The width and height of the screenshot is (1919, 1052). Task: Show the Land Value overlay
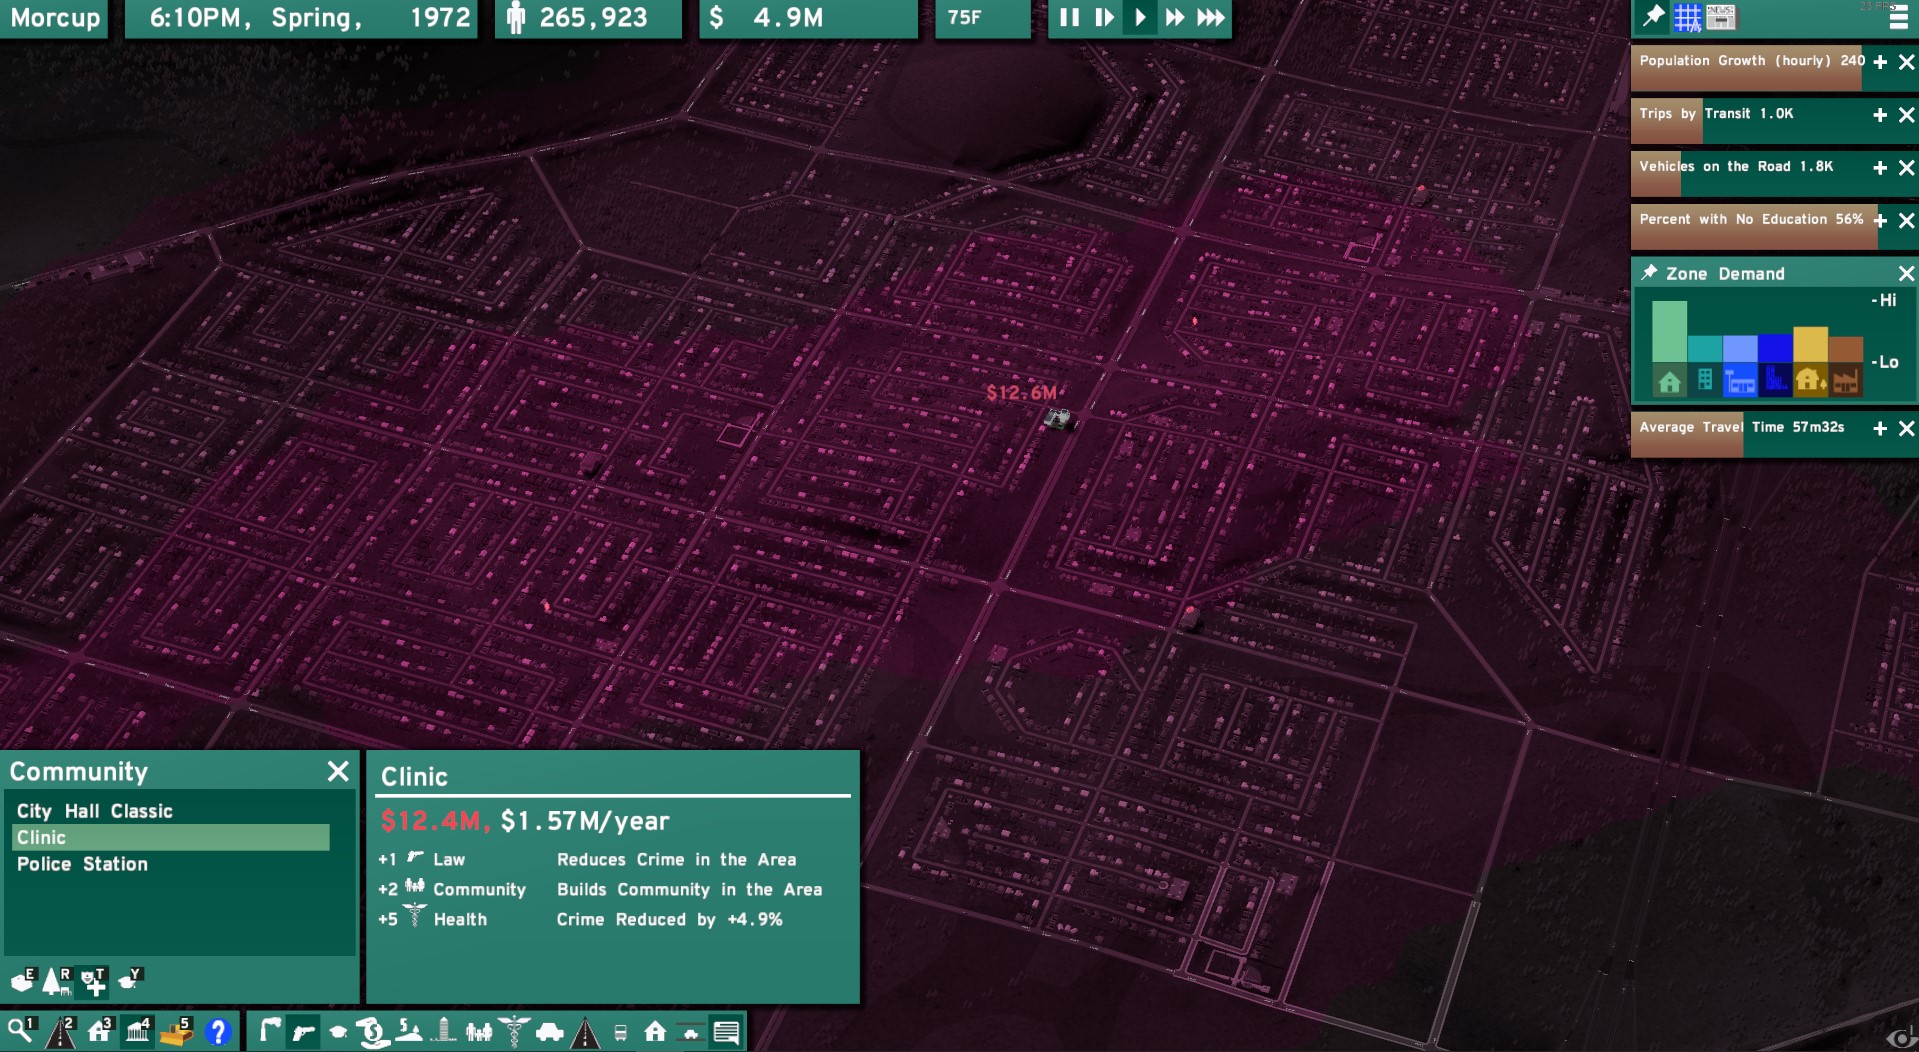pos(409,1031)
